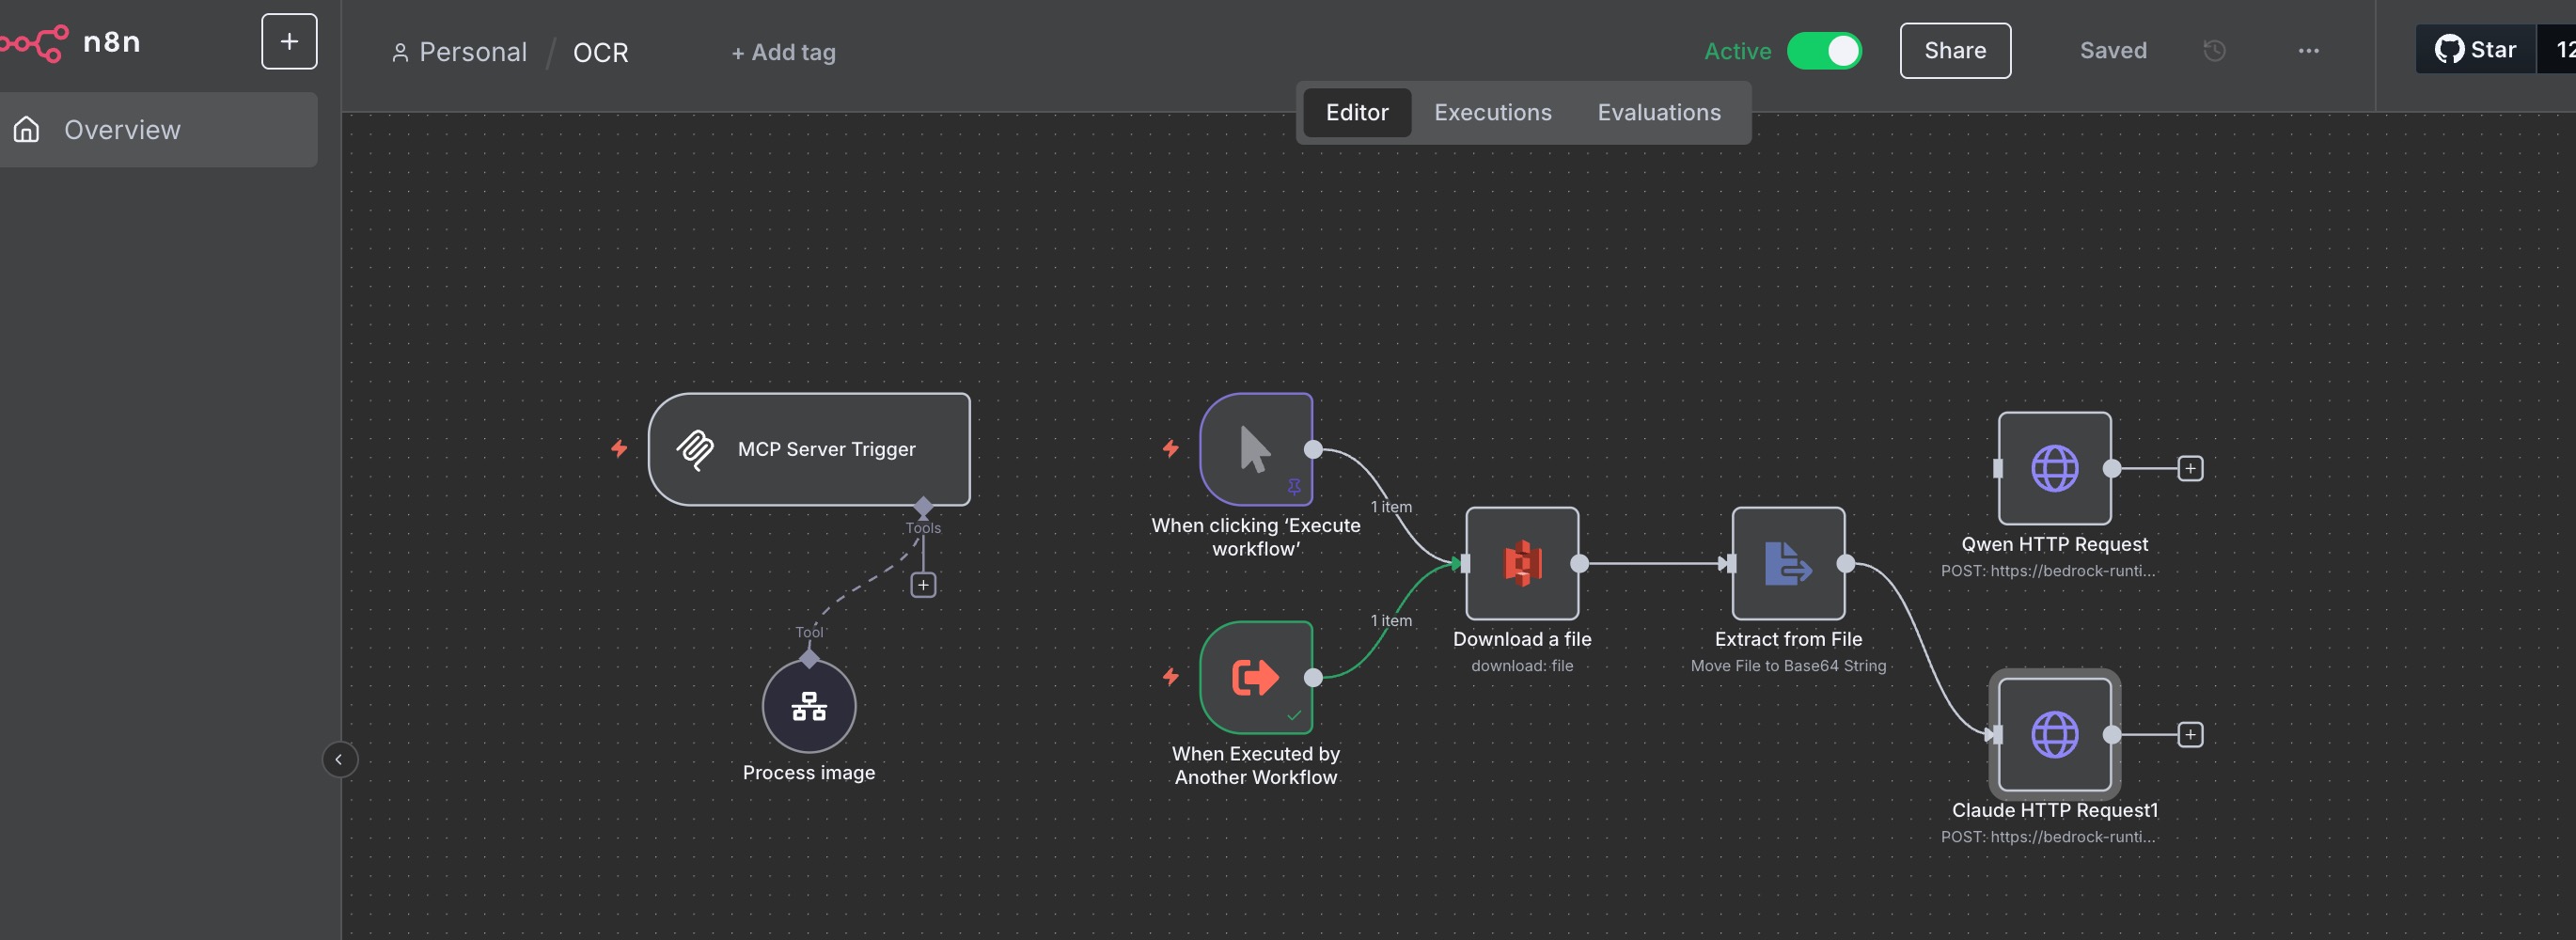Click the Qwen HTTP Request node

pos(2053,468)
